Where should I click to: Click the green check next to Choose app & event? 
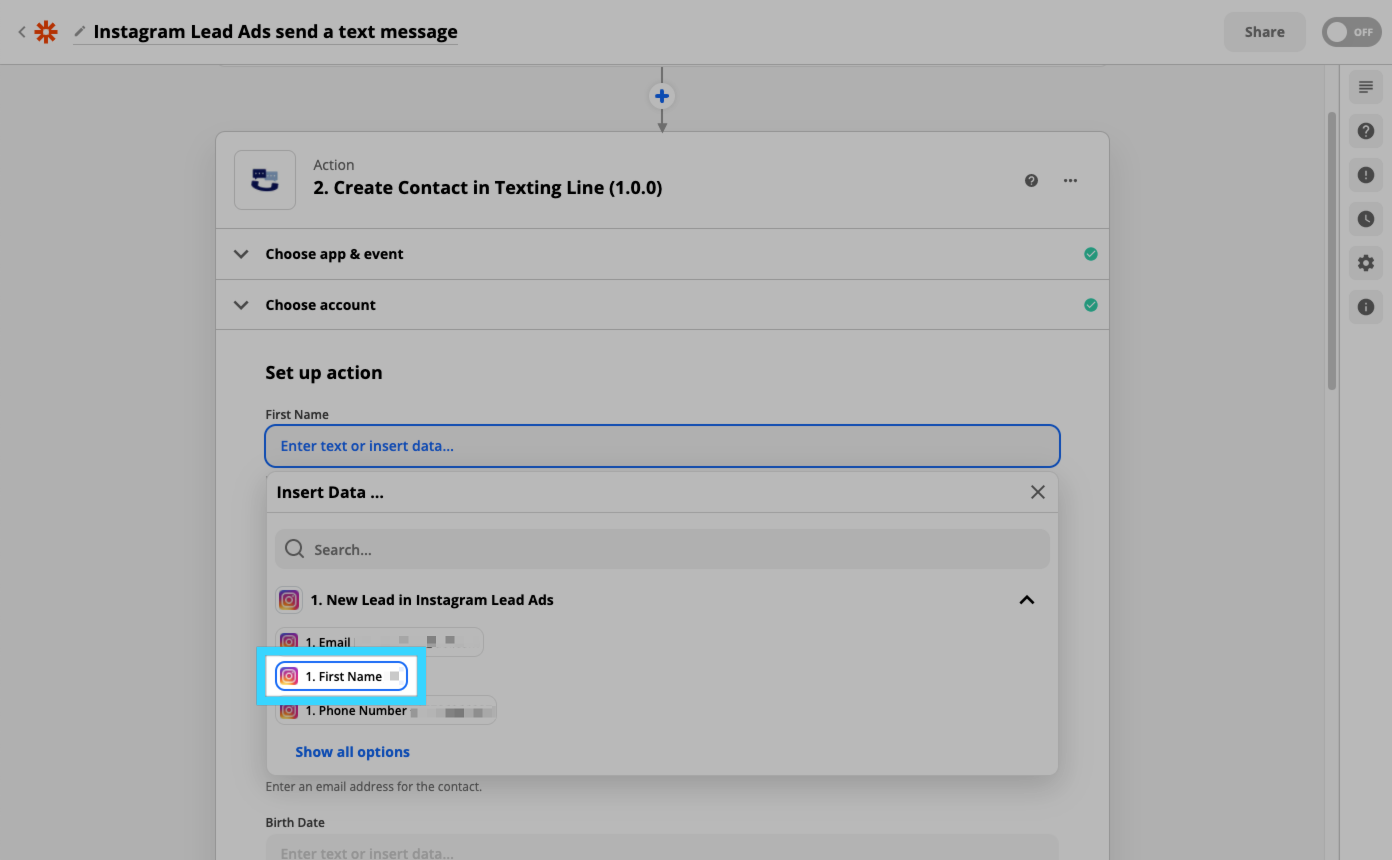(1090, 254)
